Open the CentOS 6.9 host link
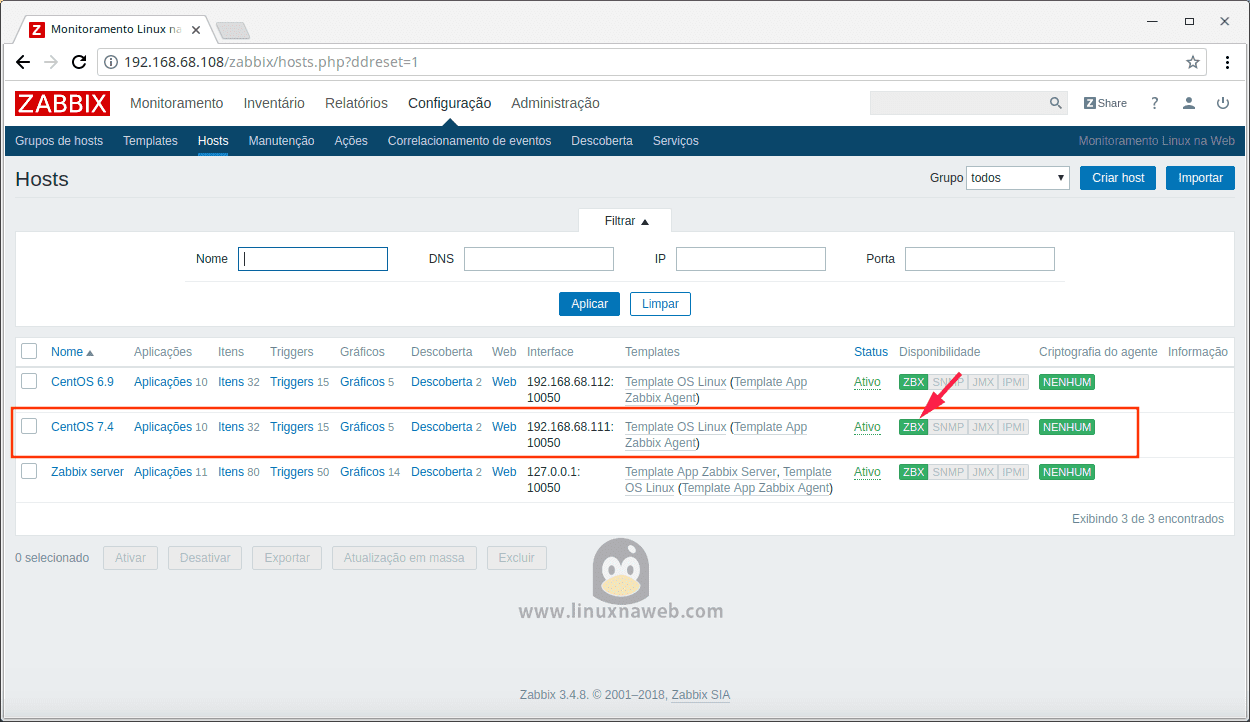Screen dimensions: 1250x722 tap(82, 382)
